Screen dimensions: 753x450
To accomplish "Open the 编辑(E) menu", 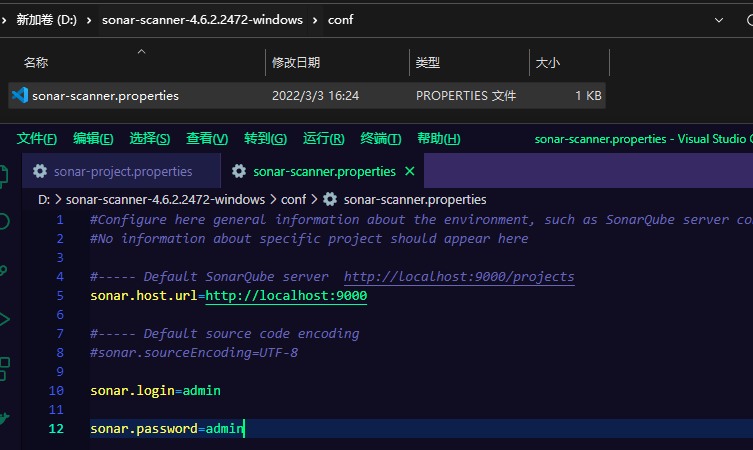I will pos(93,139).
